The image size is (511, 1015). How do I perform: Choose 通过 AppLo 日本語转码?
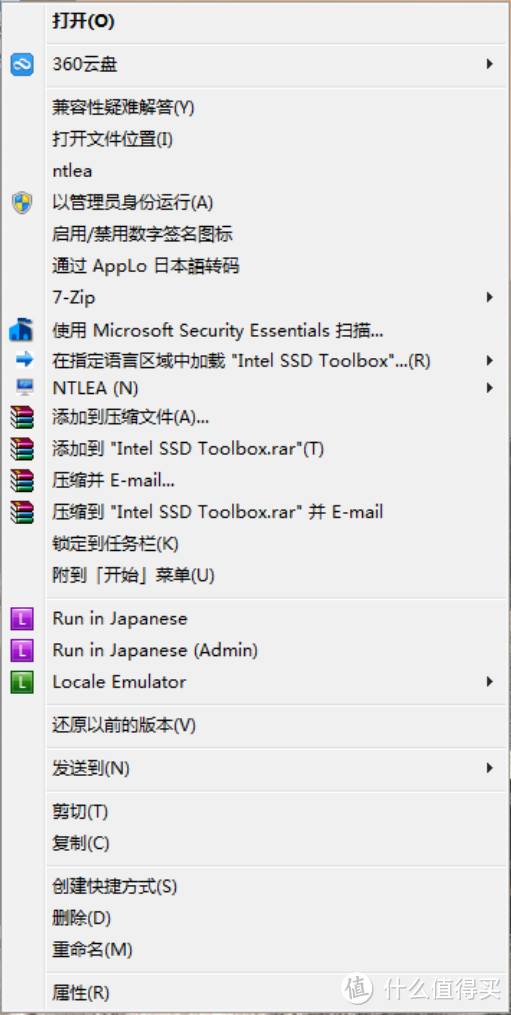[x=146, y=266]
